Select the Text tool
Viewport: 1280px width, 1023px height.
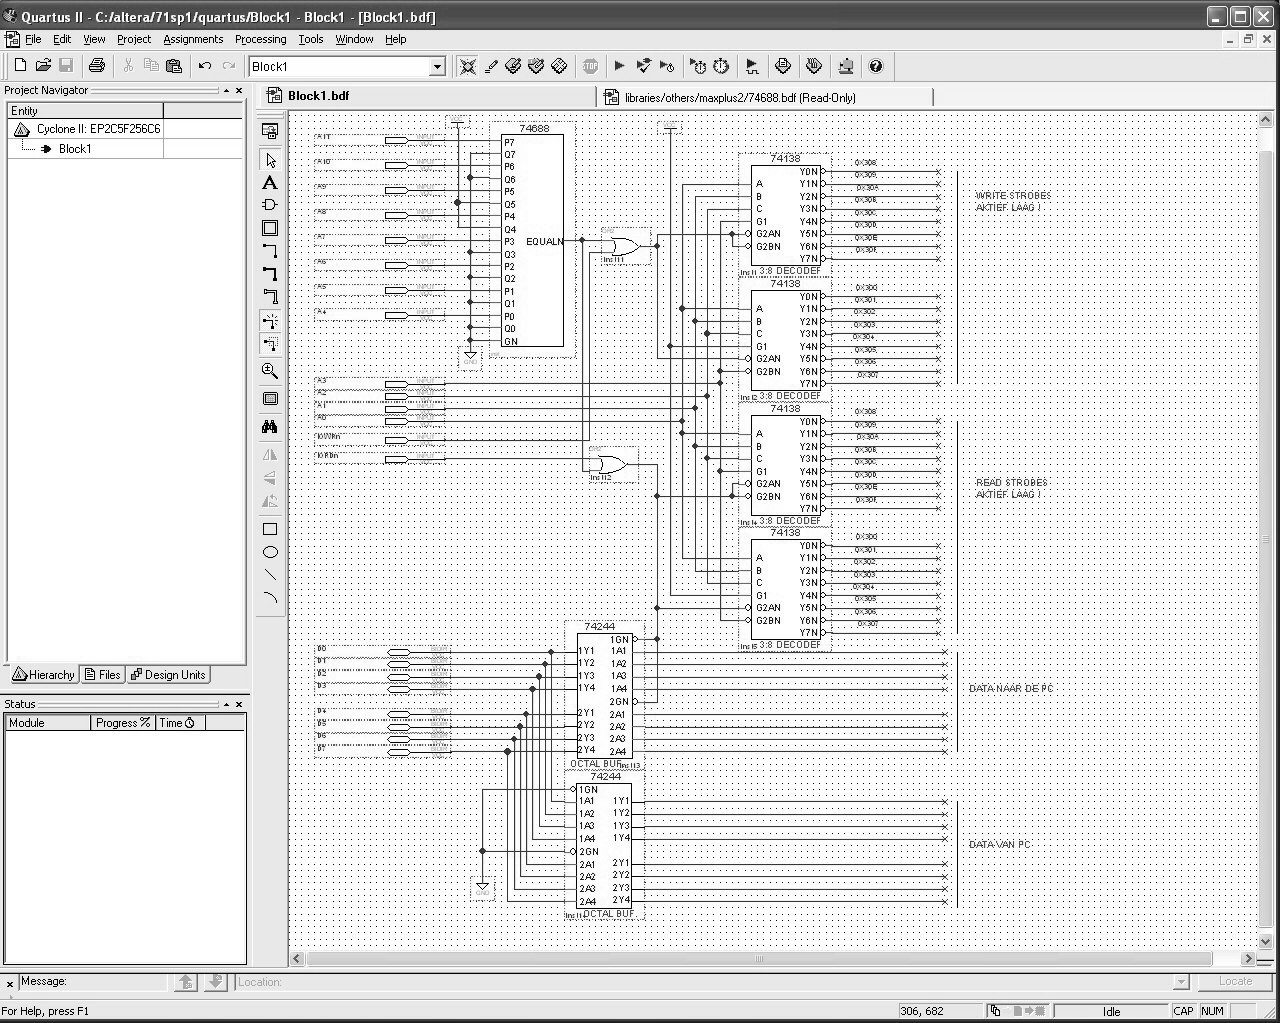270,183
